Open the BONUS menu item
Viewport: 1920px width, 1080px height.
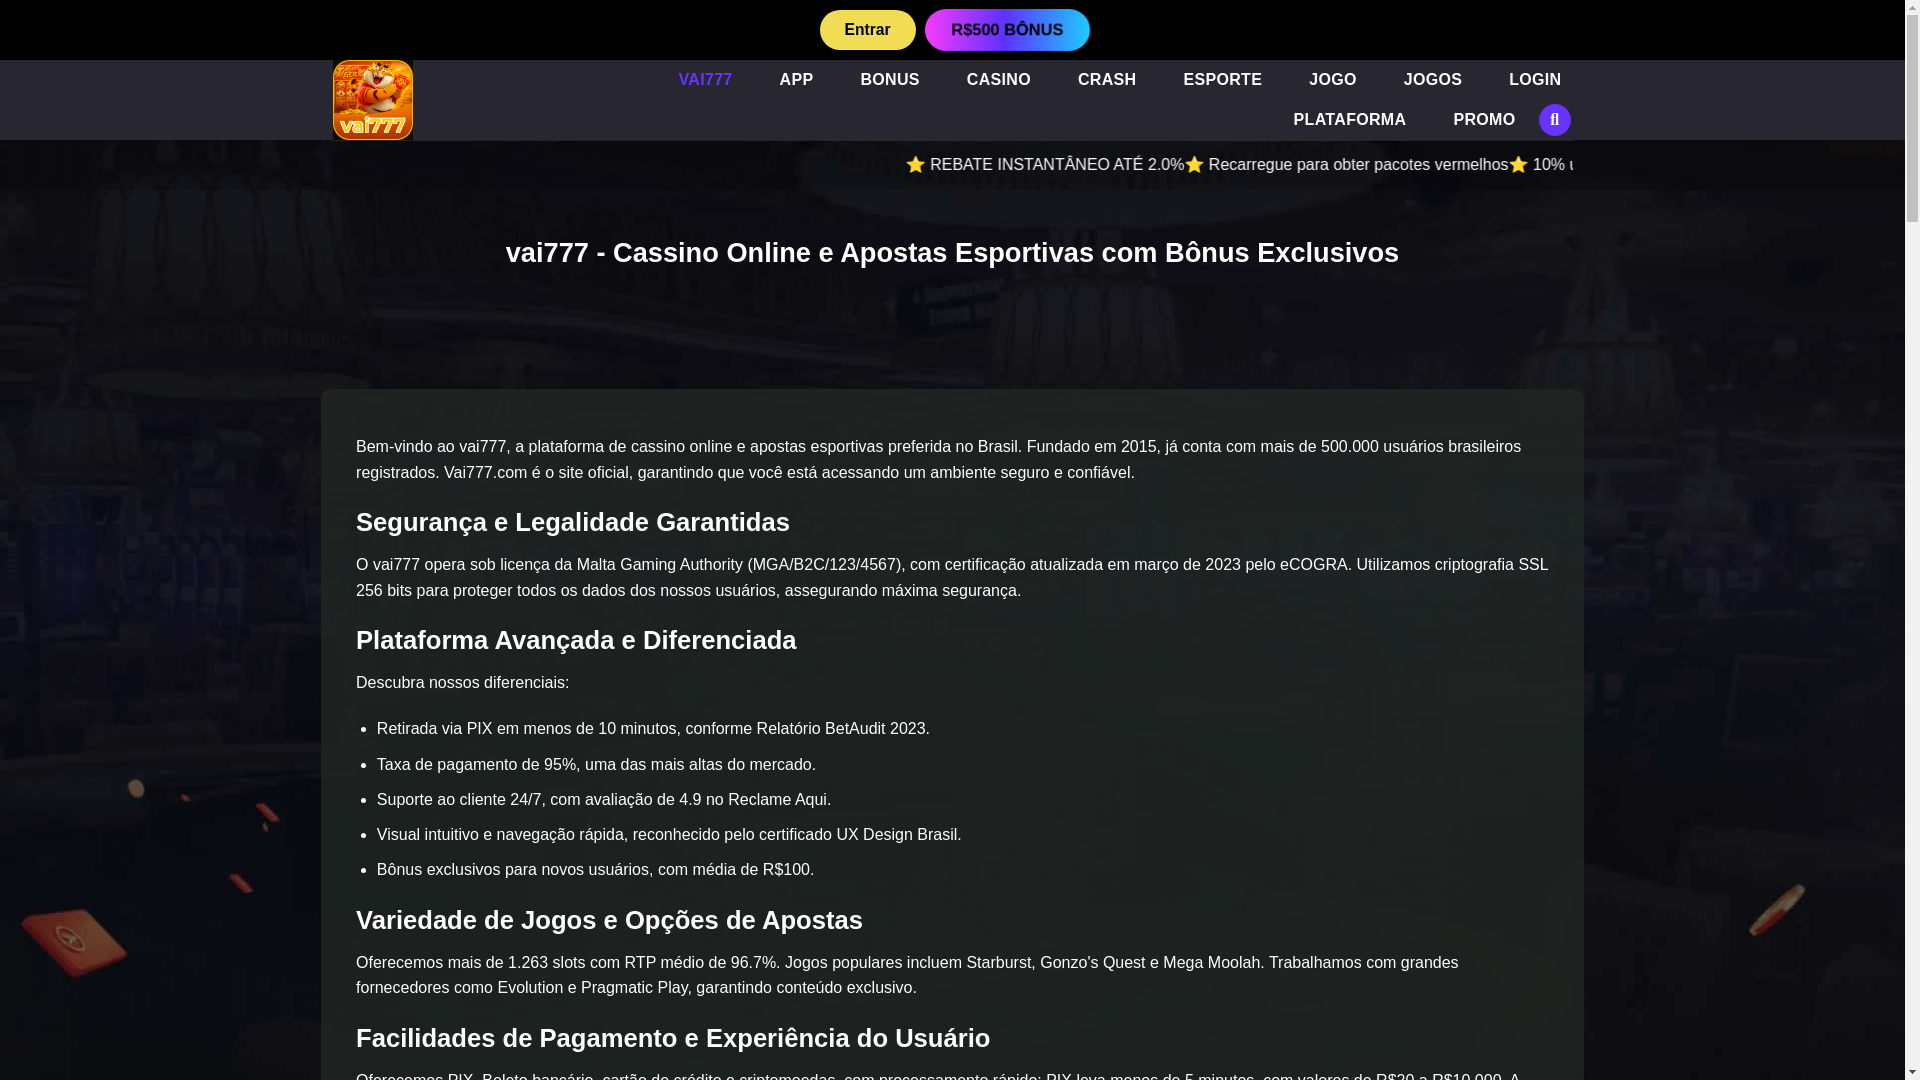click(x=889, y=80)
